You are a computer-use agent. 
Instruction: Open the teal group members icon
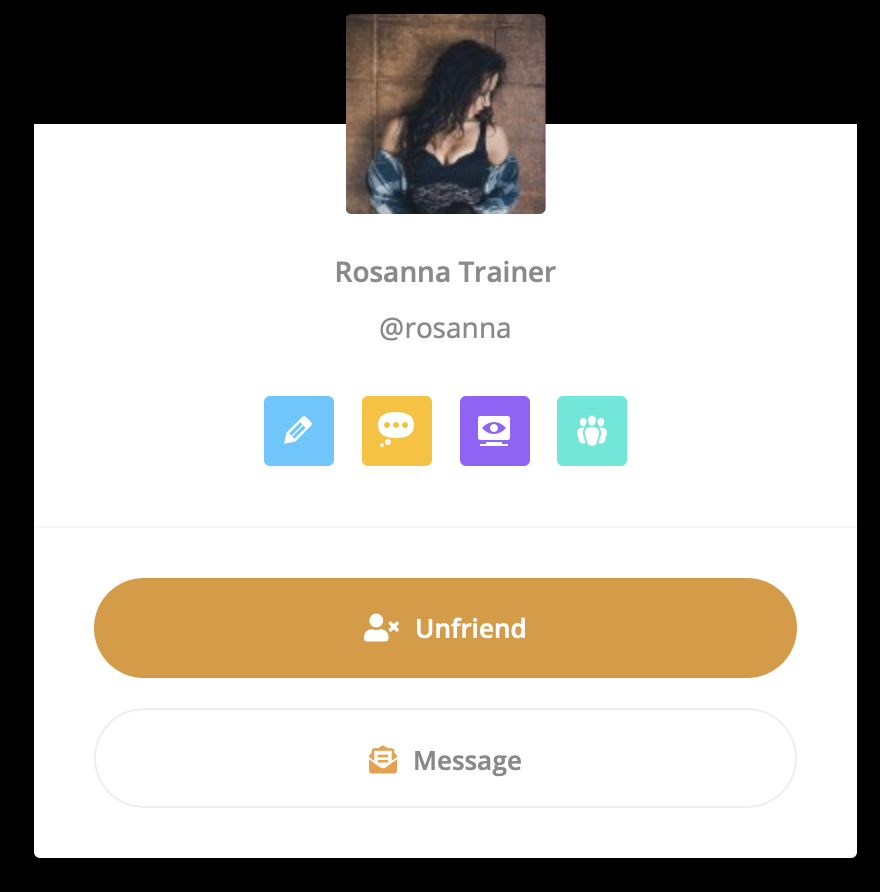[x=592, y=431]
